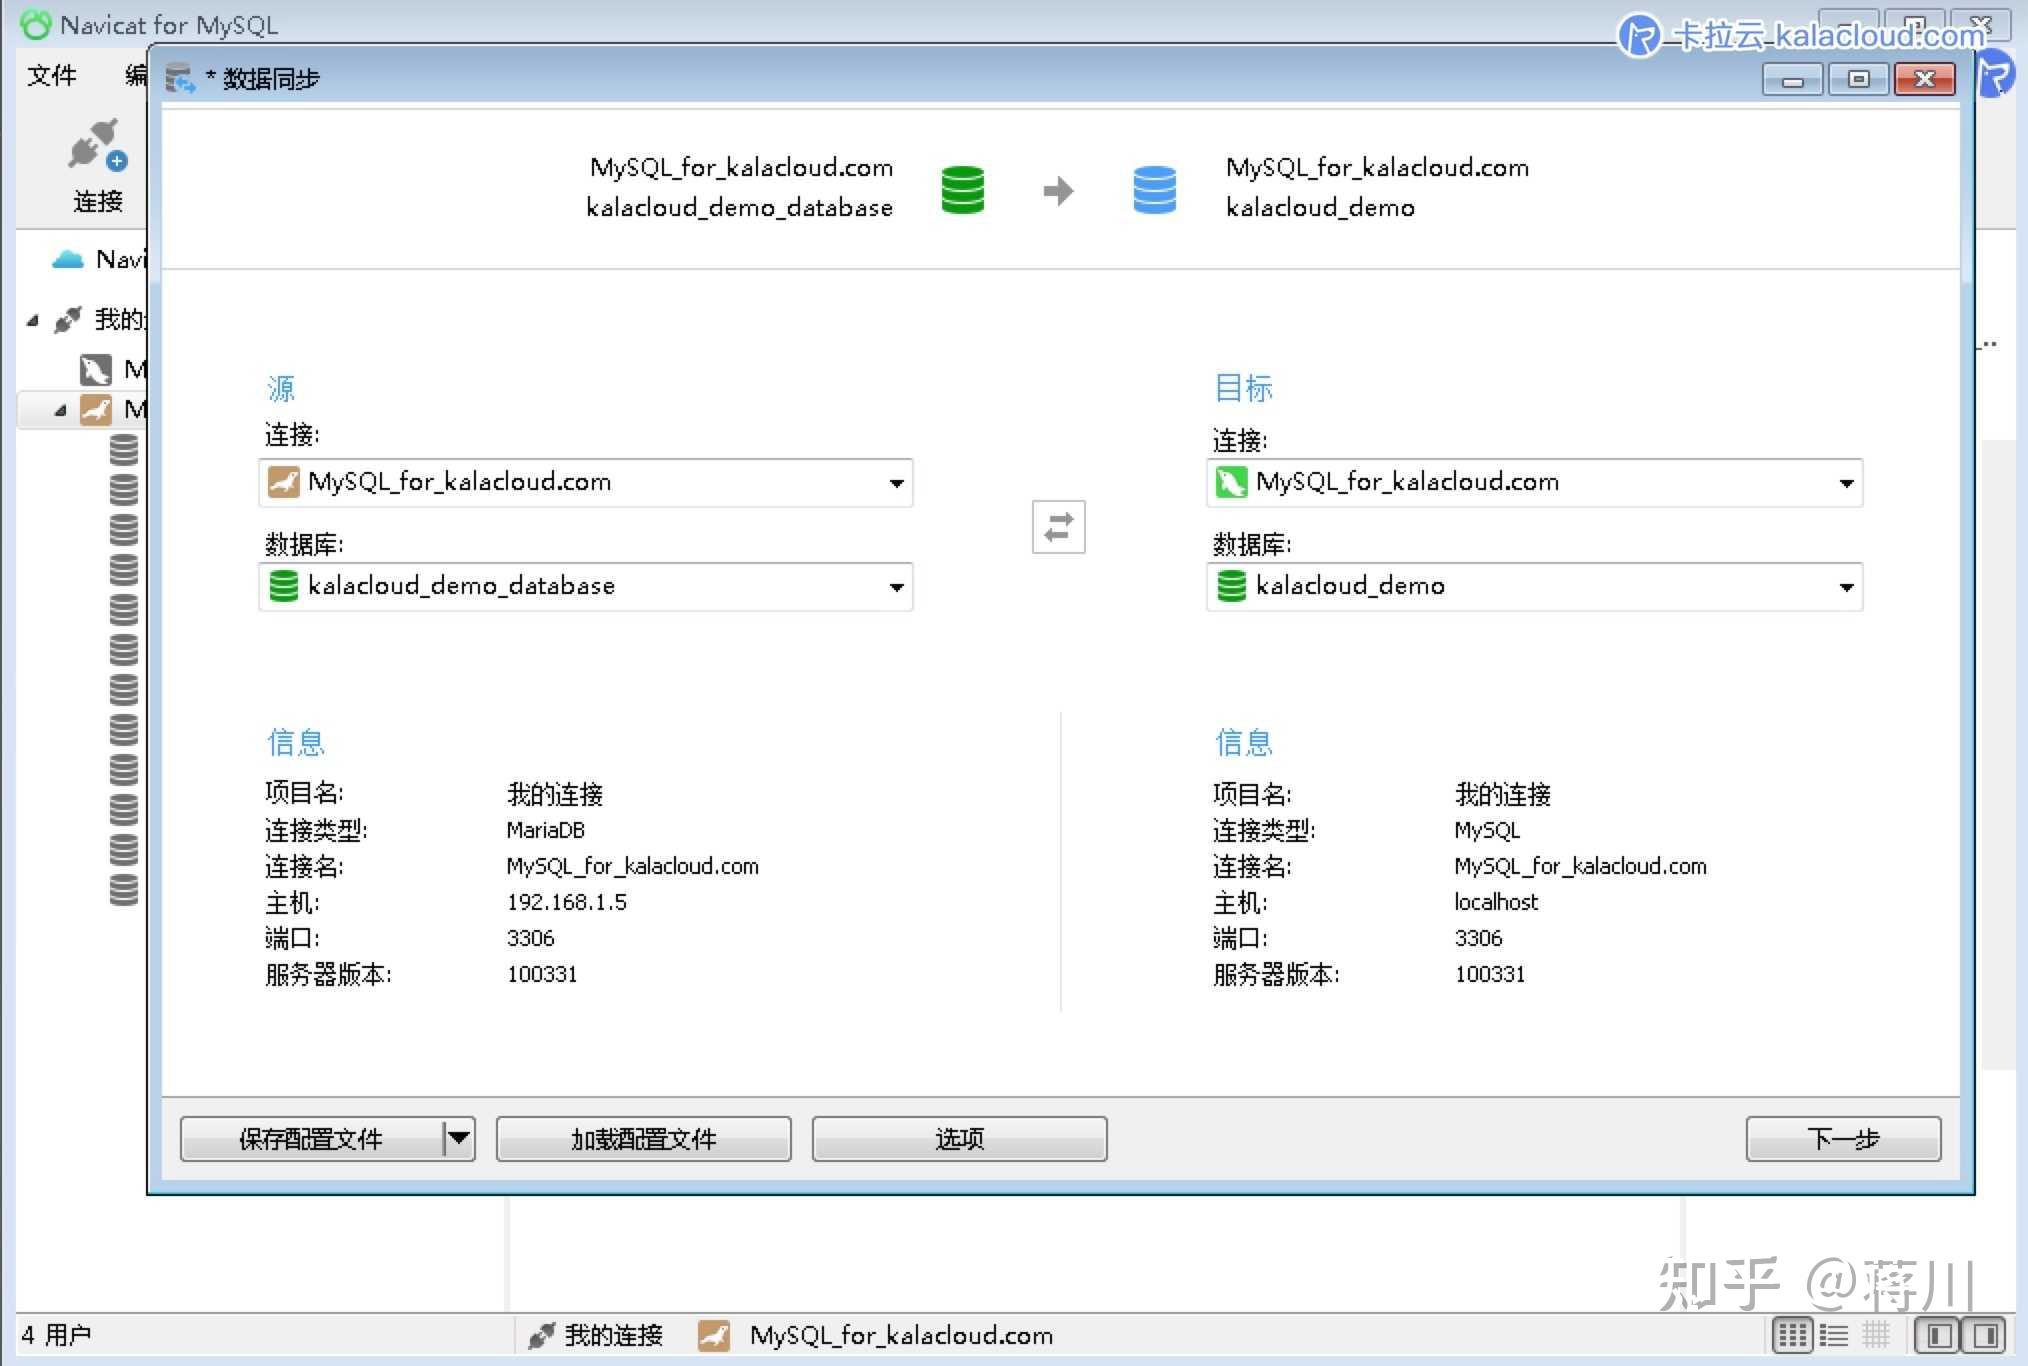The image size is (2028, 1366).
Task: Select the list view icon in status bar
Action: coord(1833,1335)
